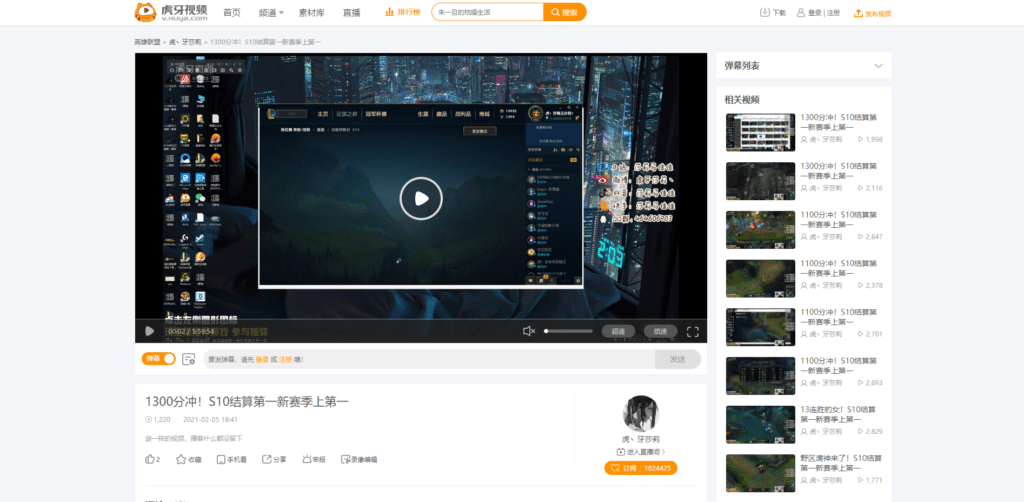
Task: Click the player volume slider
Action: pos(569,331)
